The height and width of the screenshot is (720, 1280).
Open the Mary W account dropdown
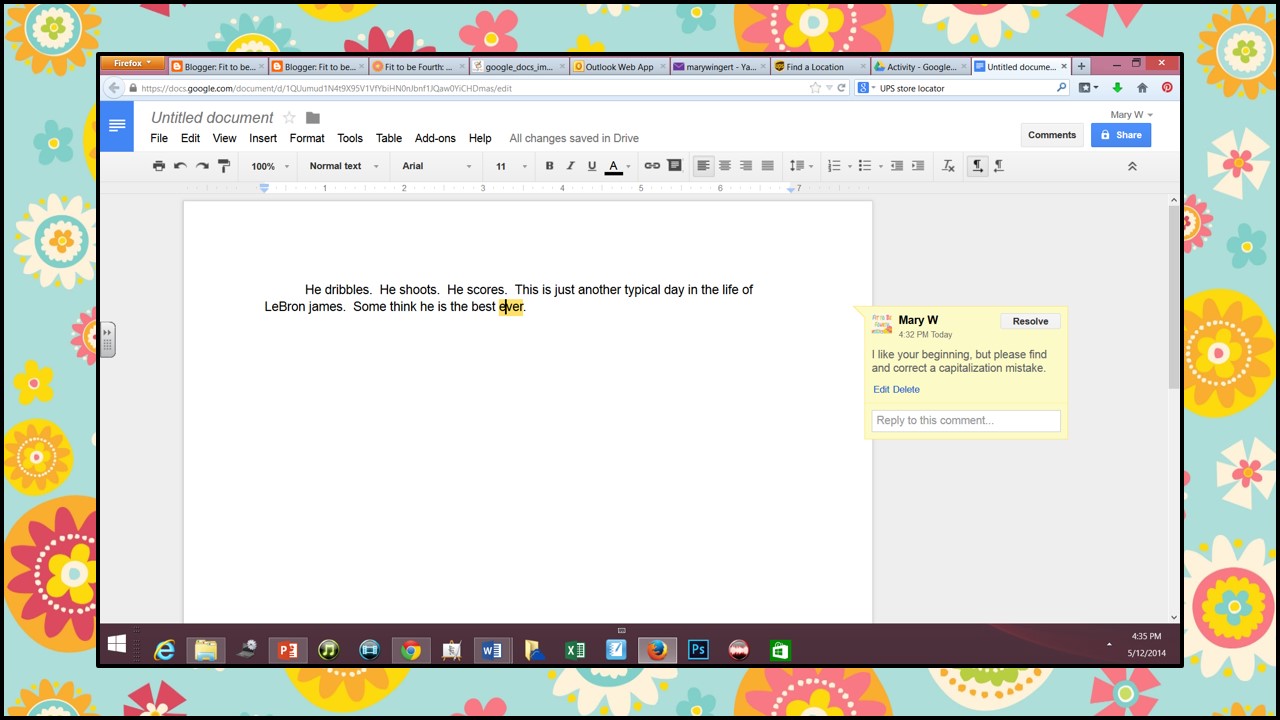point(1132,115)
